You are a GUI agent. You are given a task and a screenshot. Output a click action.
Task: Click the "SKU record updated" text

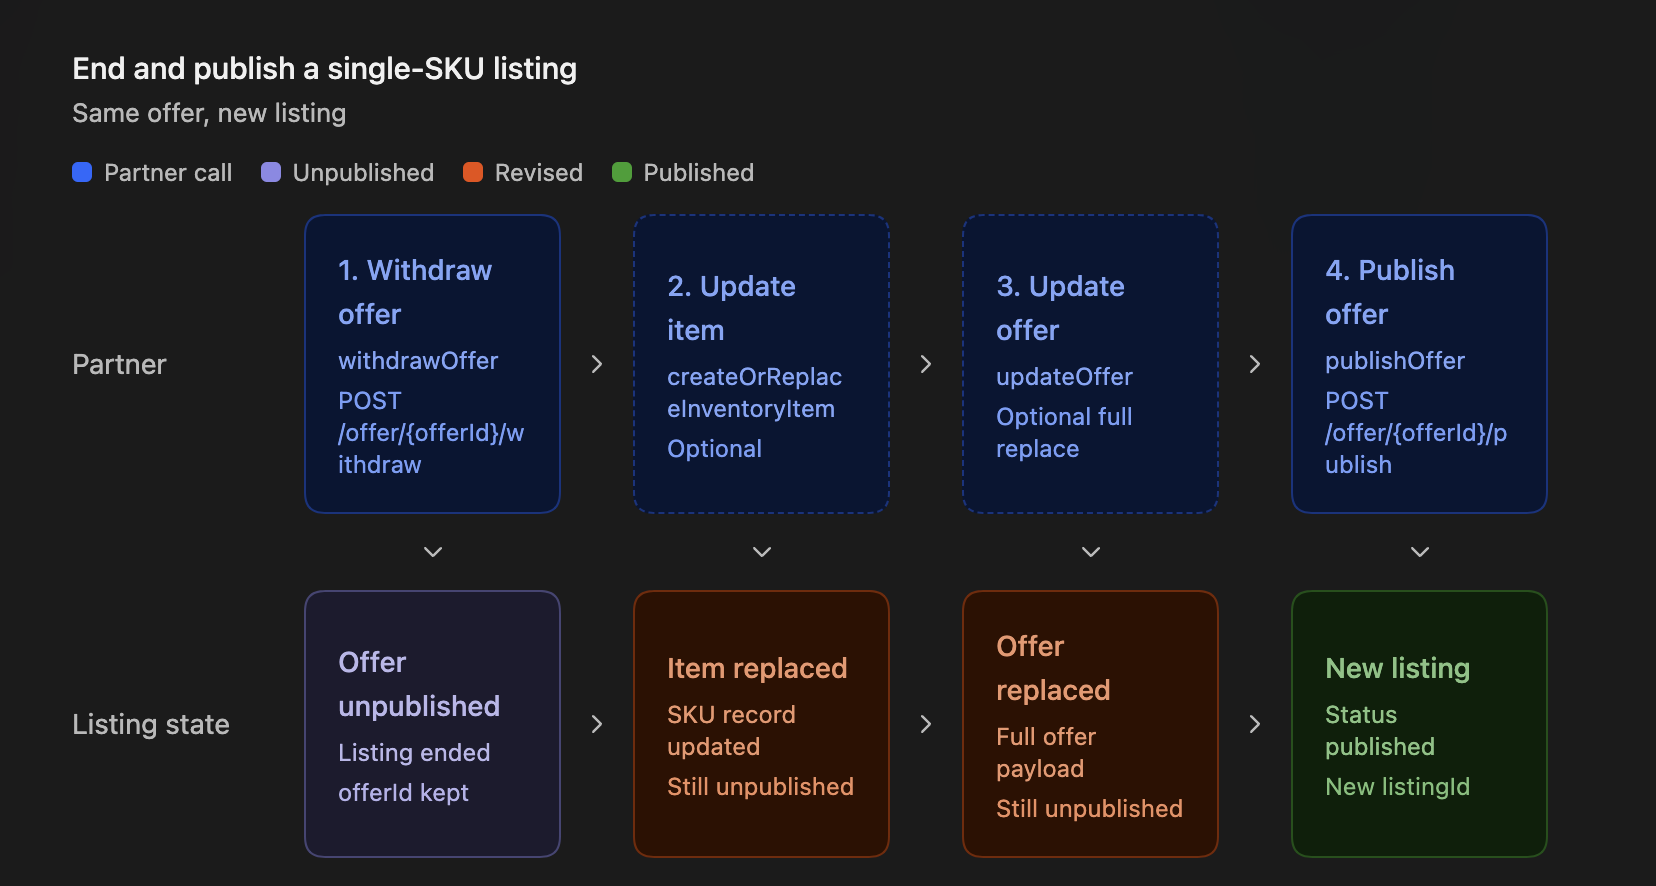click(x=731, y=731)
